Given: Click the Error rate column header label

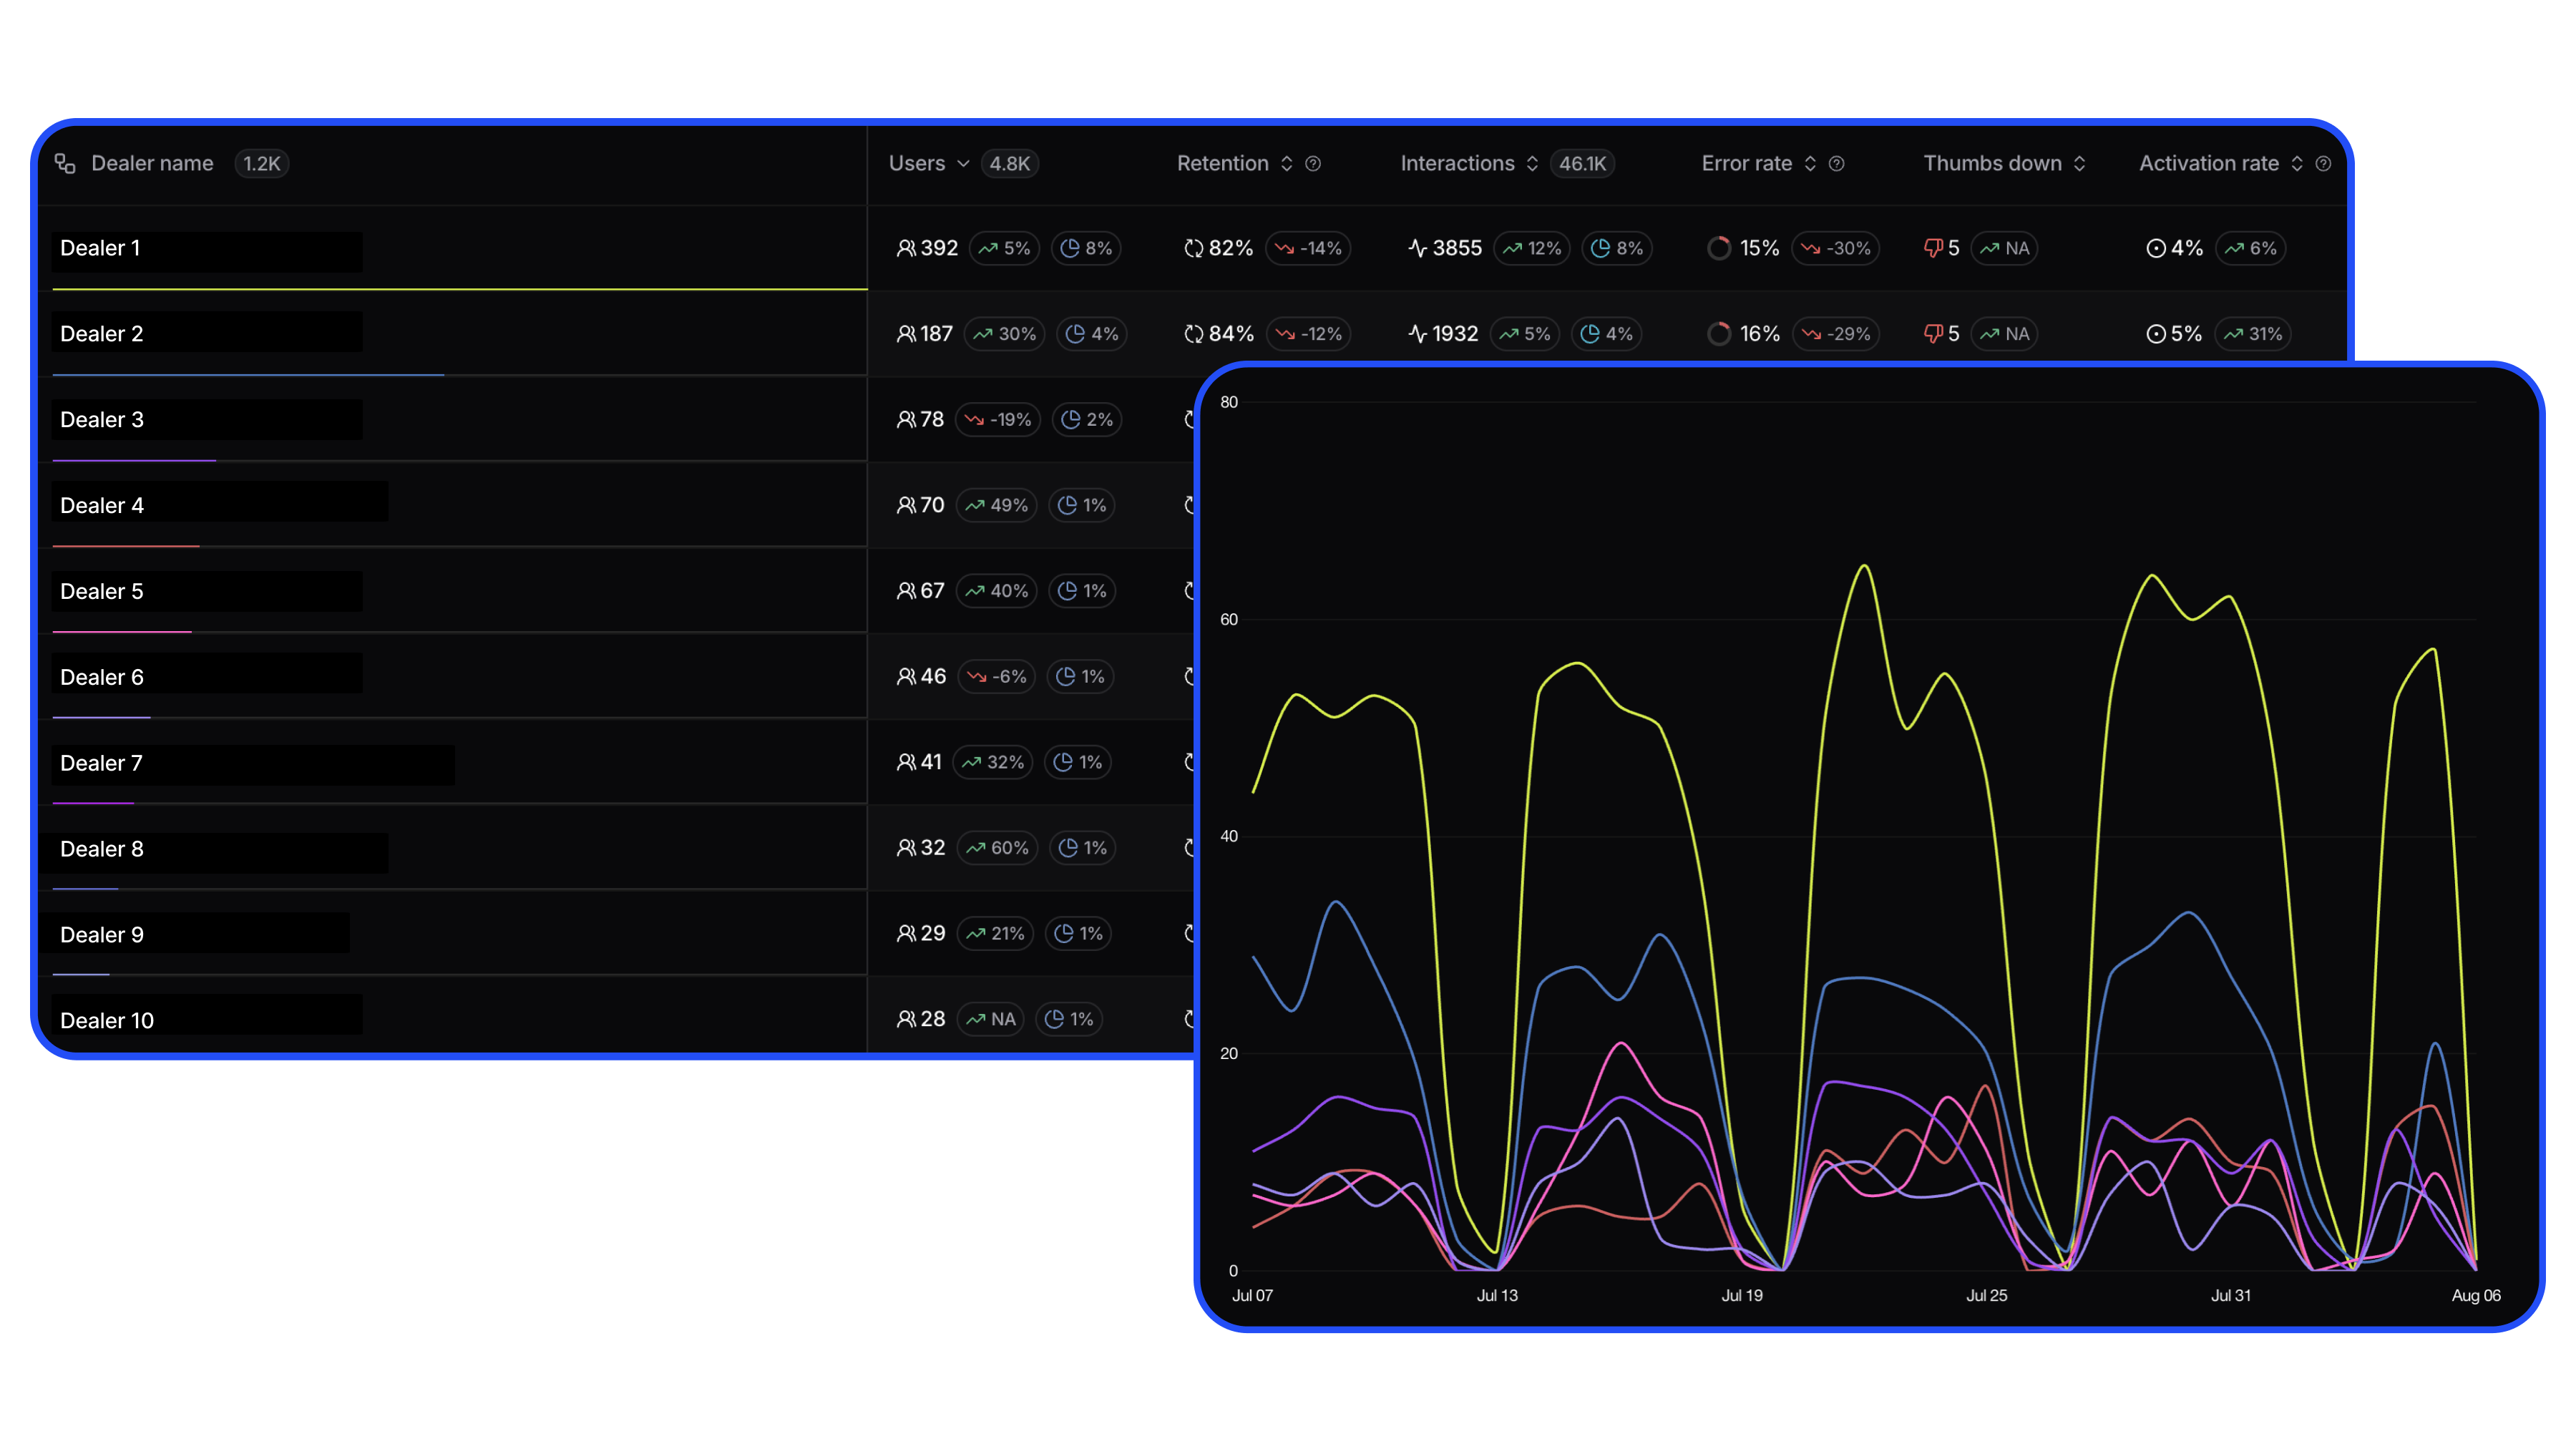Looking at the screenshot, I should 1746,163.
